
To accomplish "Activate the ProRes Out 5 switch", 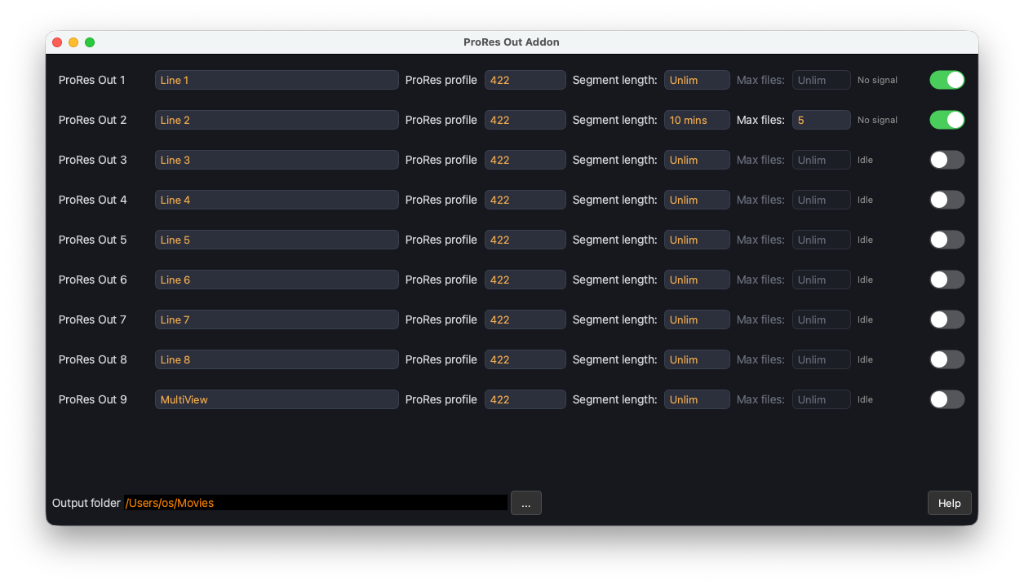I will point(947,240).
